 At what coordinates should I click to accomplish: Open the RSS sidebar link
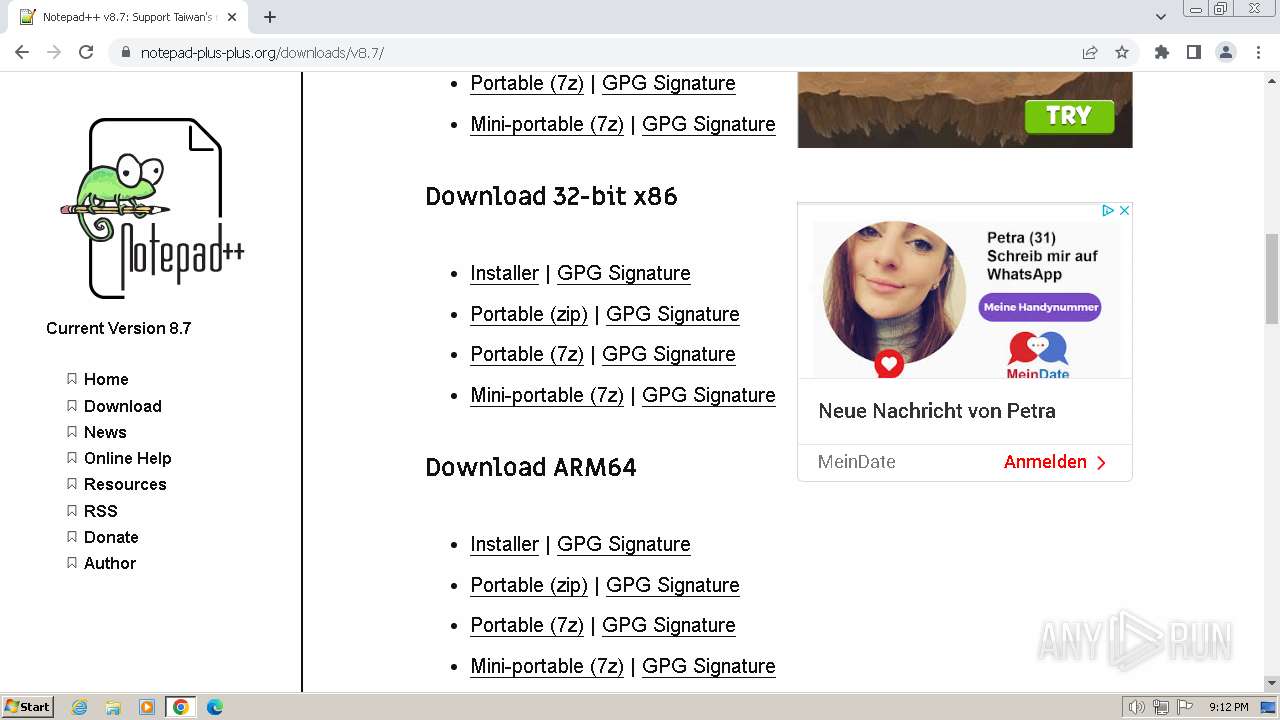(x=101, y=511)
